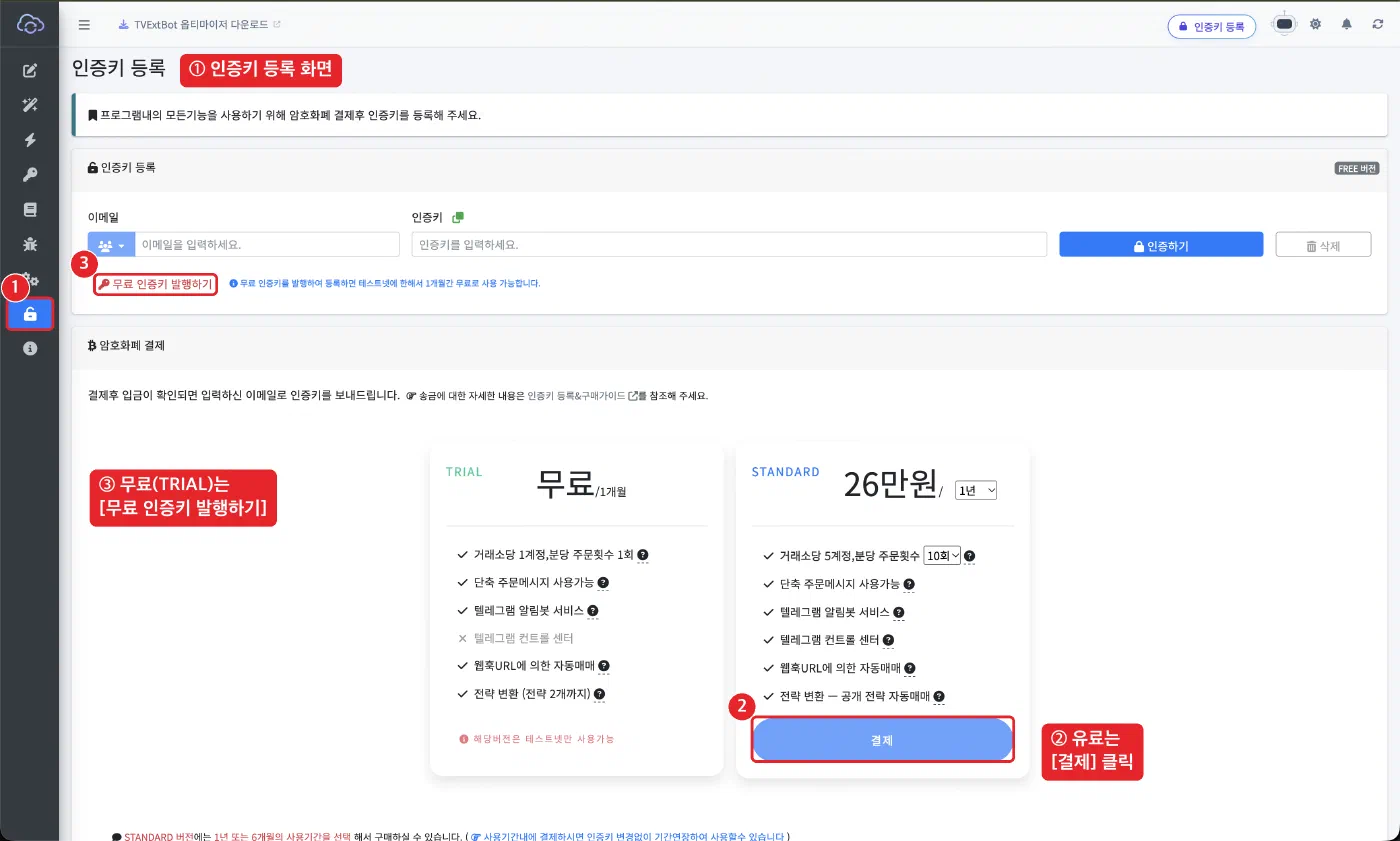
Task: Click the 인증키 등록 button in header
Action: pos(1211,27)
